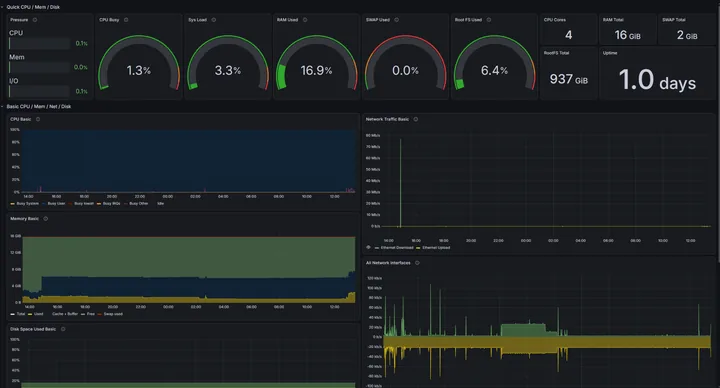Click the All Network Interfaces panel title
Image resolution: width=720 pixels, height=388 pixels.
(388, 263)
